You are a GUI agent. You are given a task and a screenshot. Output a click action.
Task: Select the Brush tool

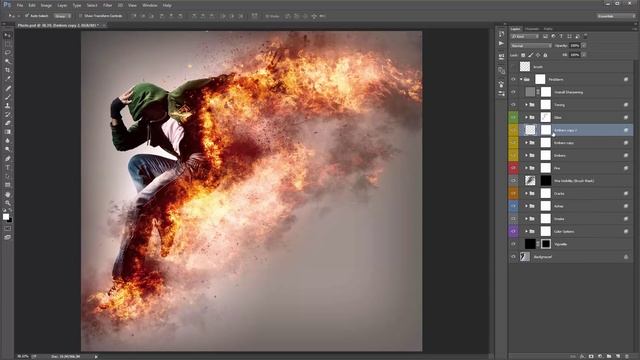click(7, 97)
